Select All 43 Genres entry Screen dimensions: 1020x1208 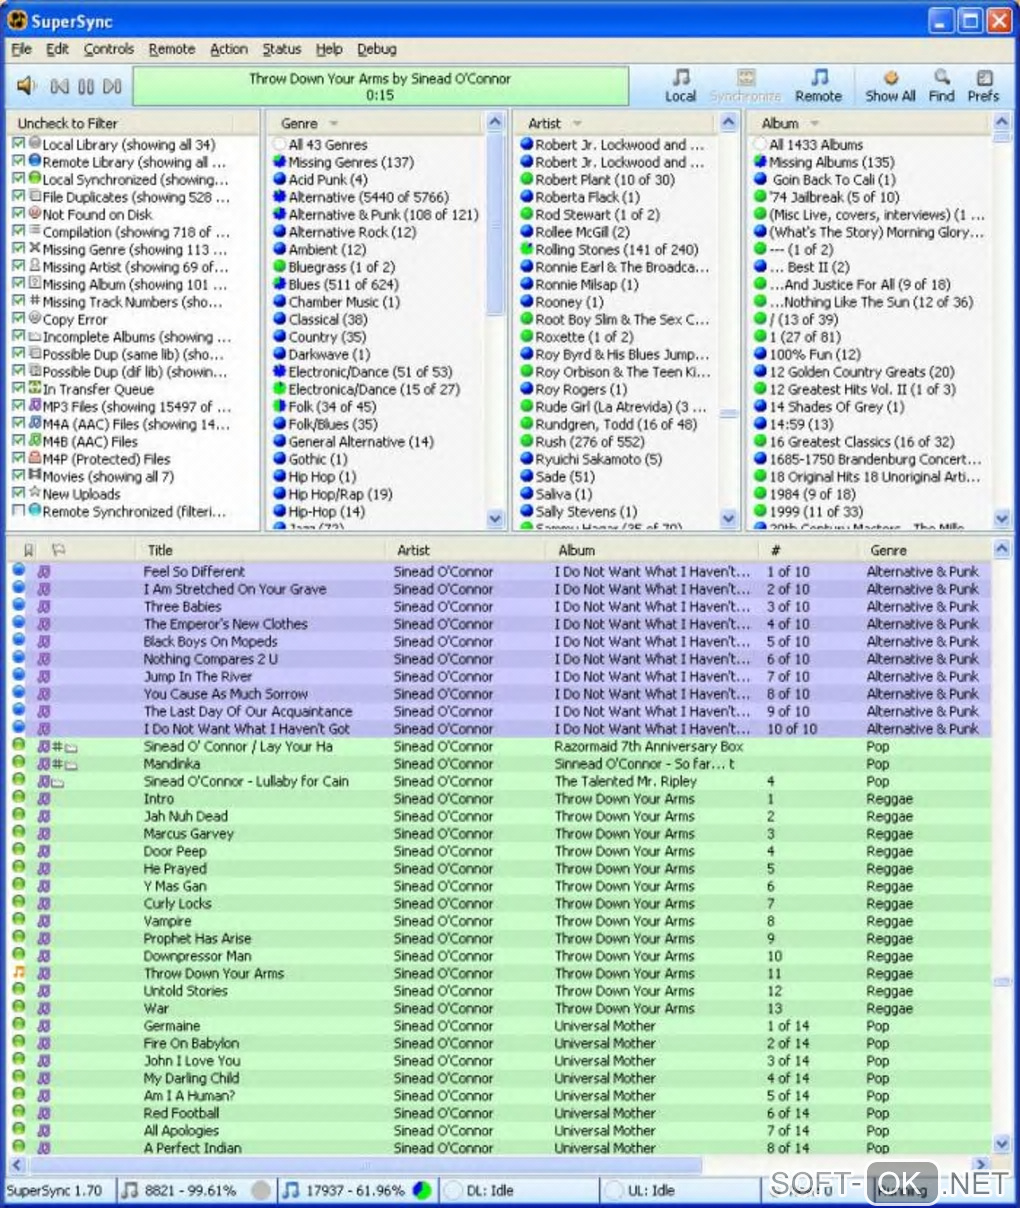[327, 144]
